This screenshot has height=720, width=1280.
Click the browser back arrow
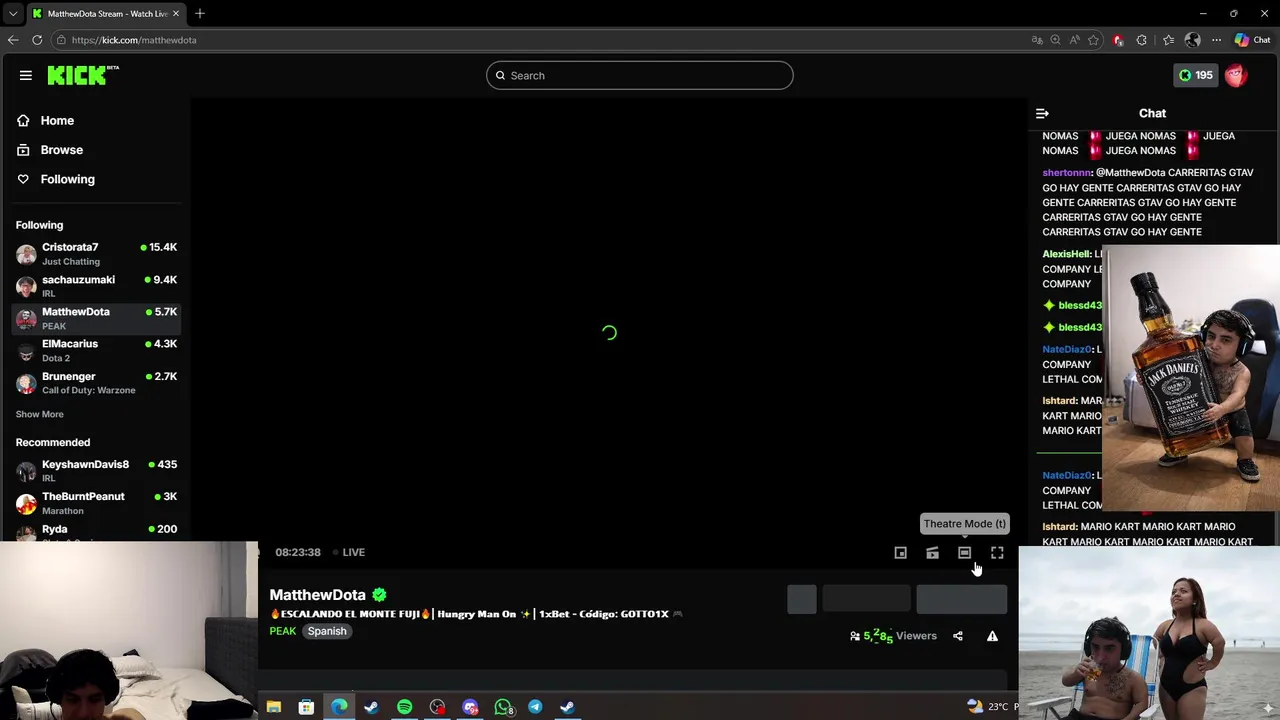tap(13, 40)
